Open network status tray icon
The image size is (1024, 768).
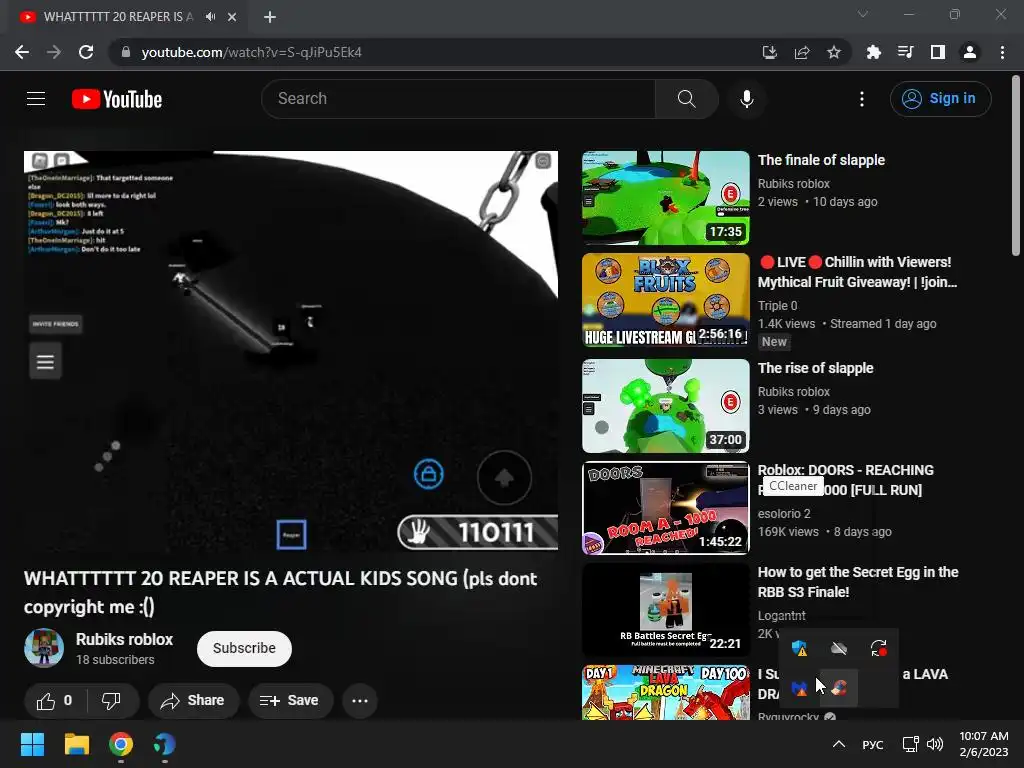click(x=910, y=744)
